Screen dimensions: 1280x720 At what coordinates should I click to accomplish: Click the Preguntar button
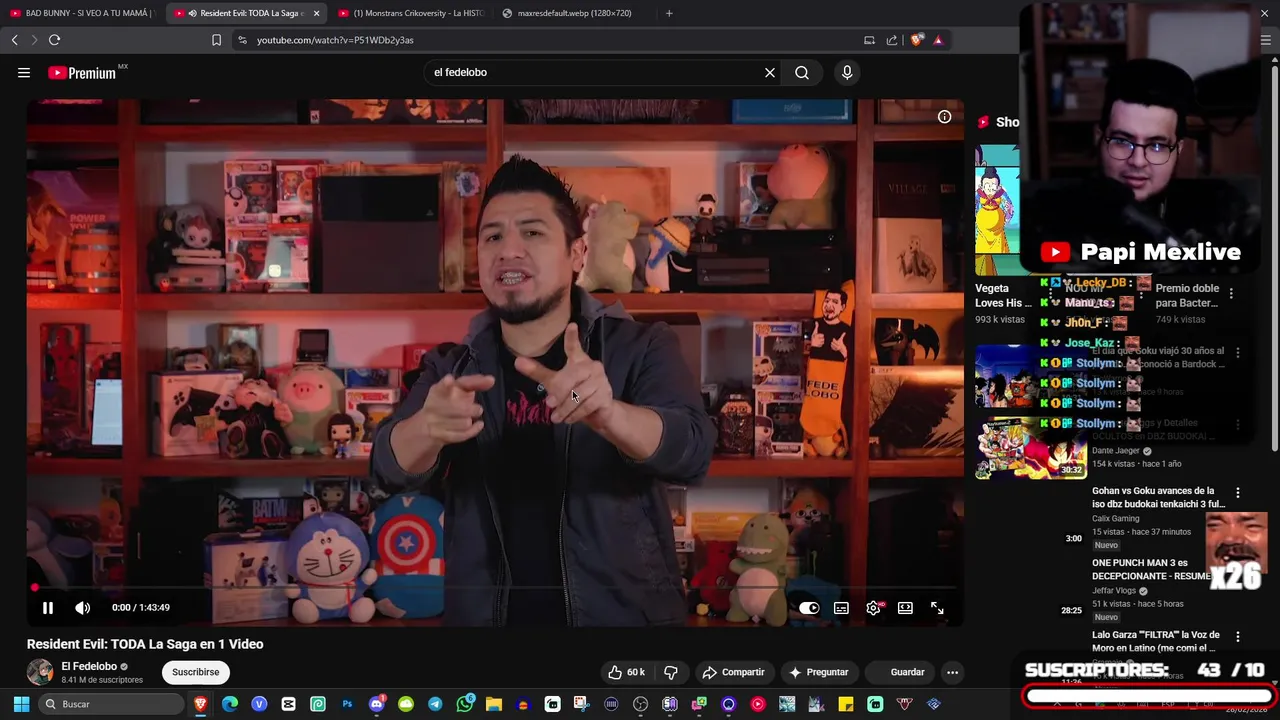pos(818,672)
